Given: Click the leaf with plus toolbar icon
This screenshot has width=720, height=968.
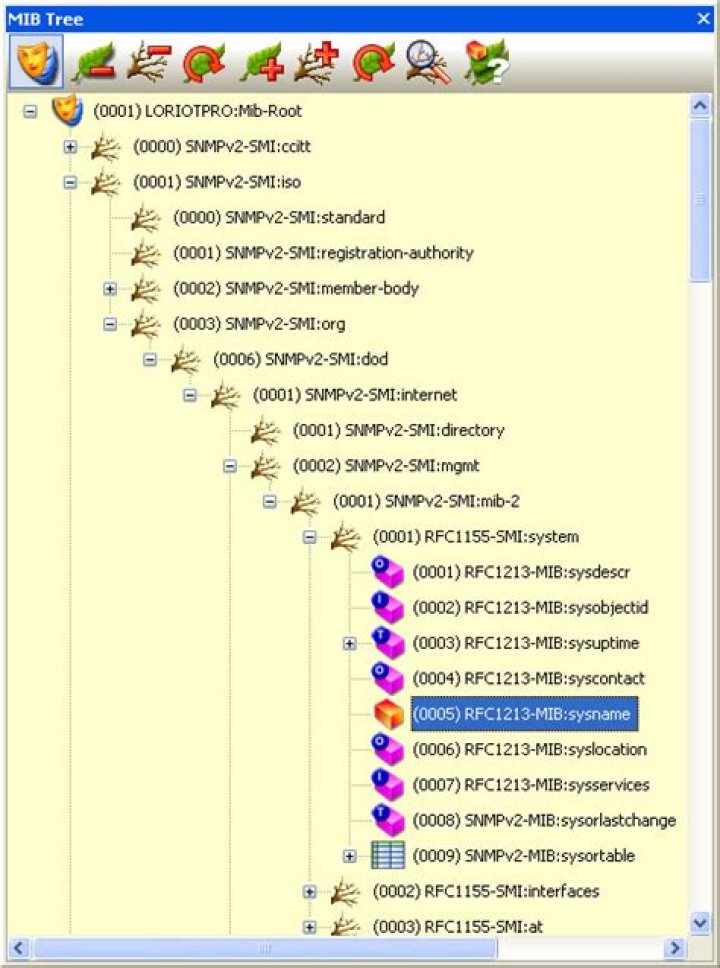Looking at the screenshot, I should click(x=262, y=63).
